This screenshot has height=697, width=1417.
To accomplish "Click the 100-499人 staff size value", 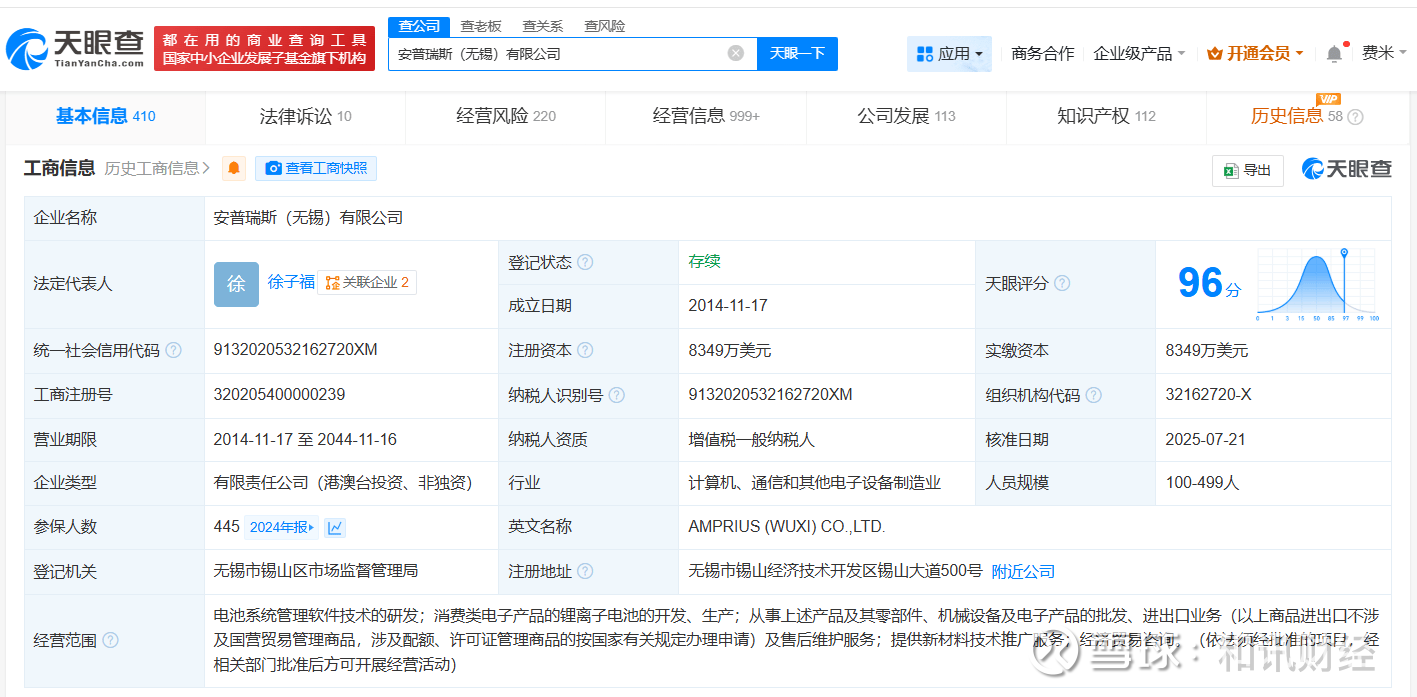I will (x=1202, y=483).
